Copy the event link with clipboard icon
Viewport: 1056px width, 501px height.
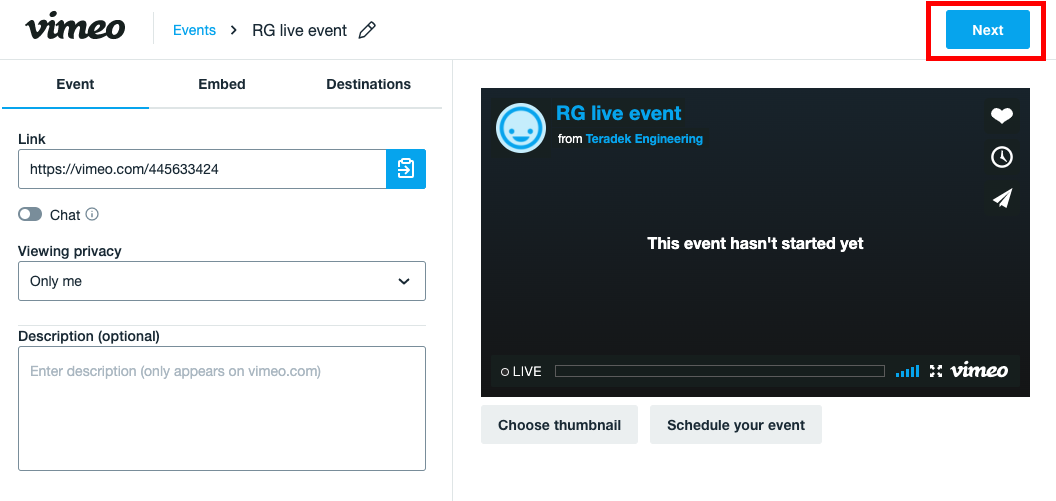[x=406, y=169]
